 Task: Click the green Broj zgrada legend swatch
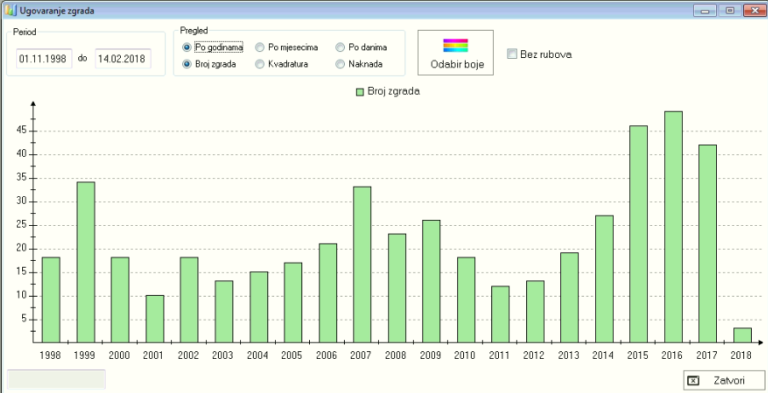pos(360,92)
